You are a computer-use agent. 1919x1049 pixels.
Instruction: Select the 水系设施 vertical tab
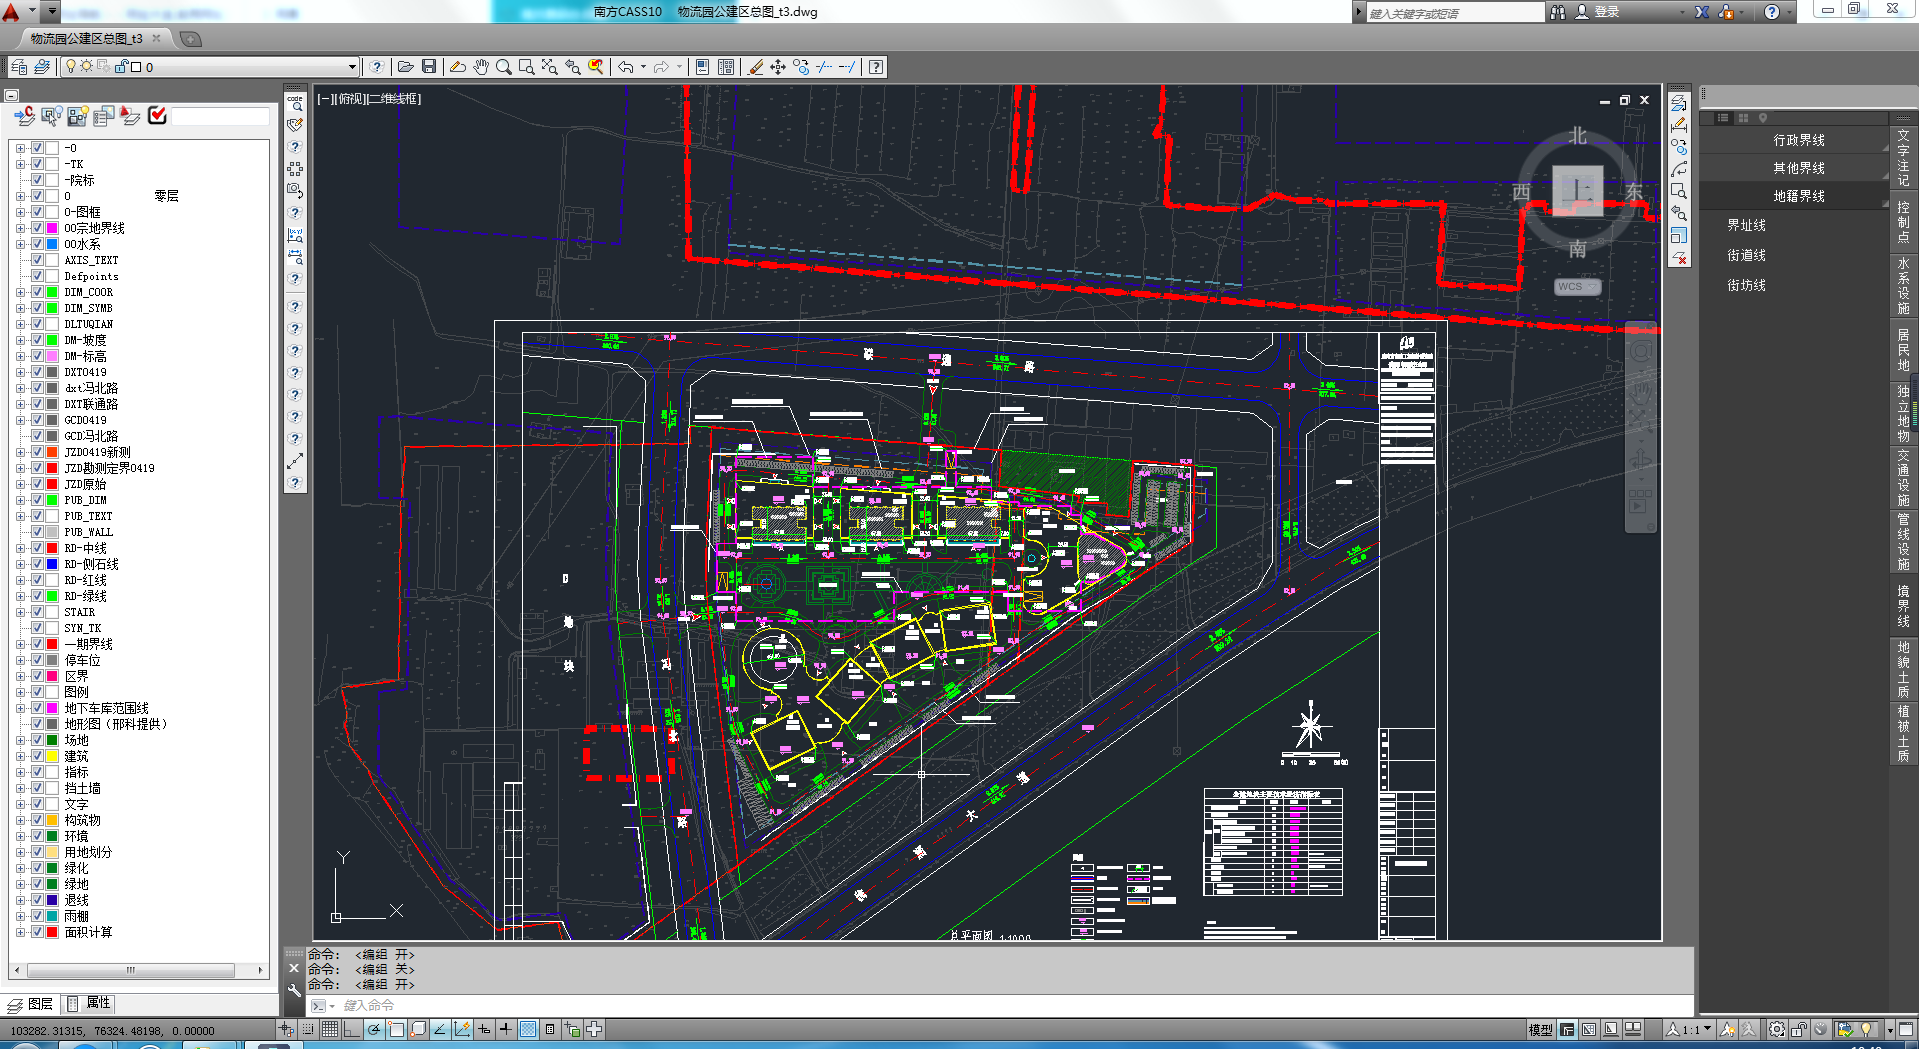point(1903,285)
